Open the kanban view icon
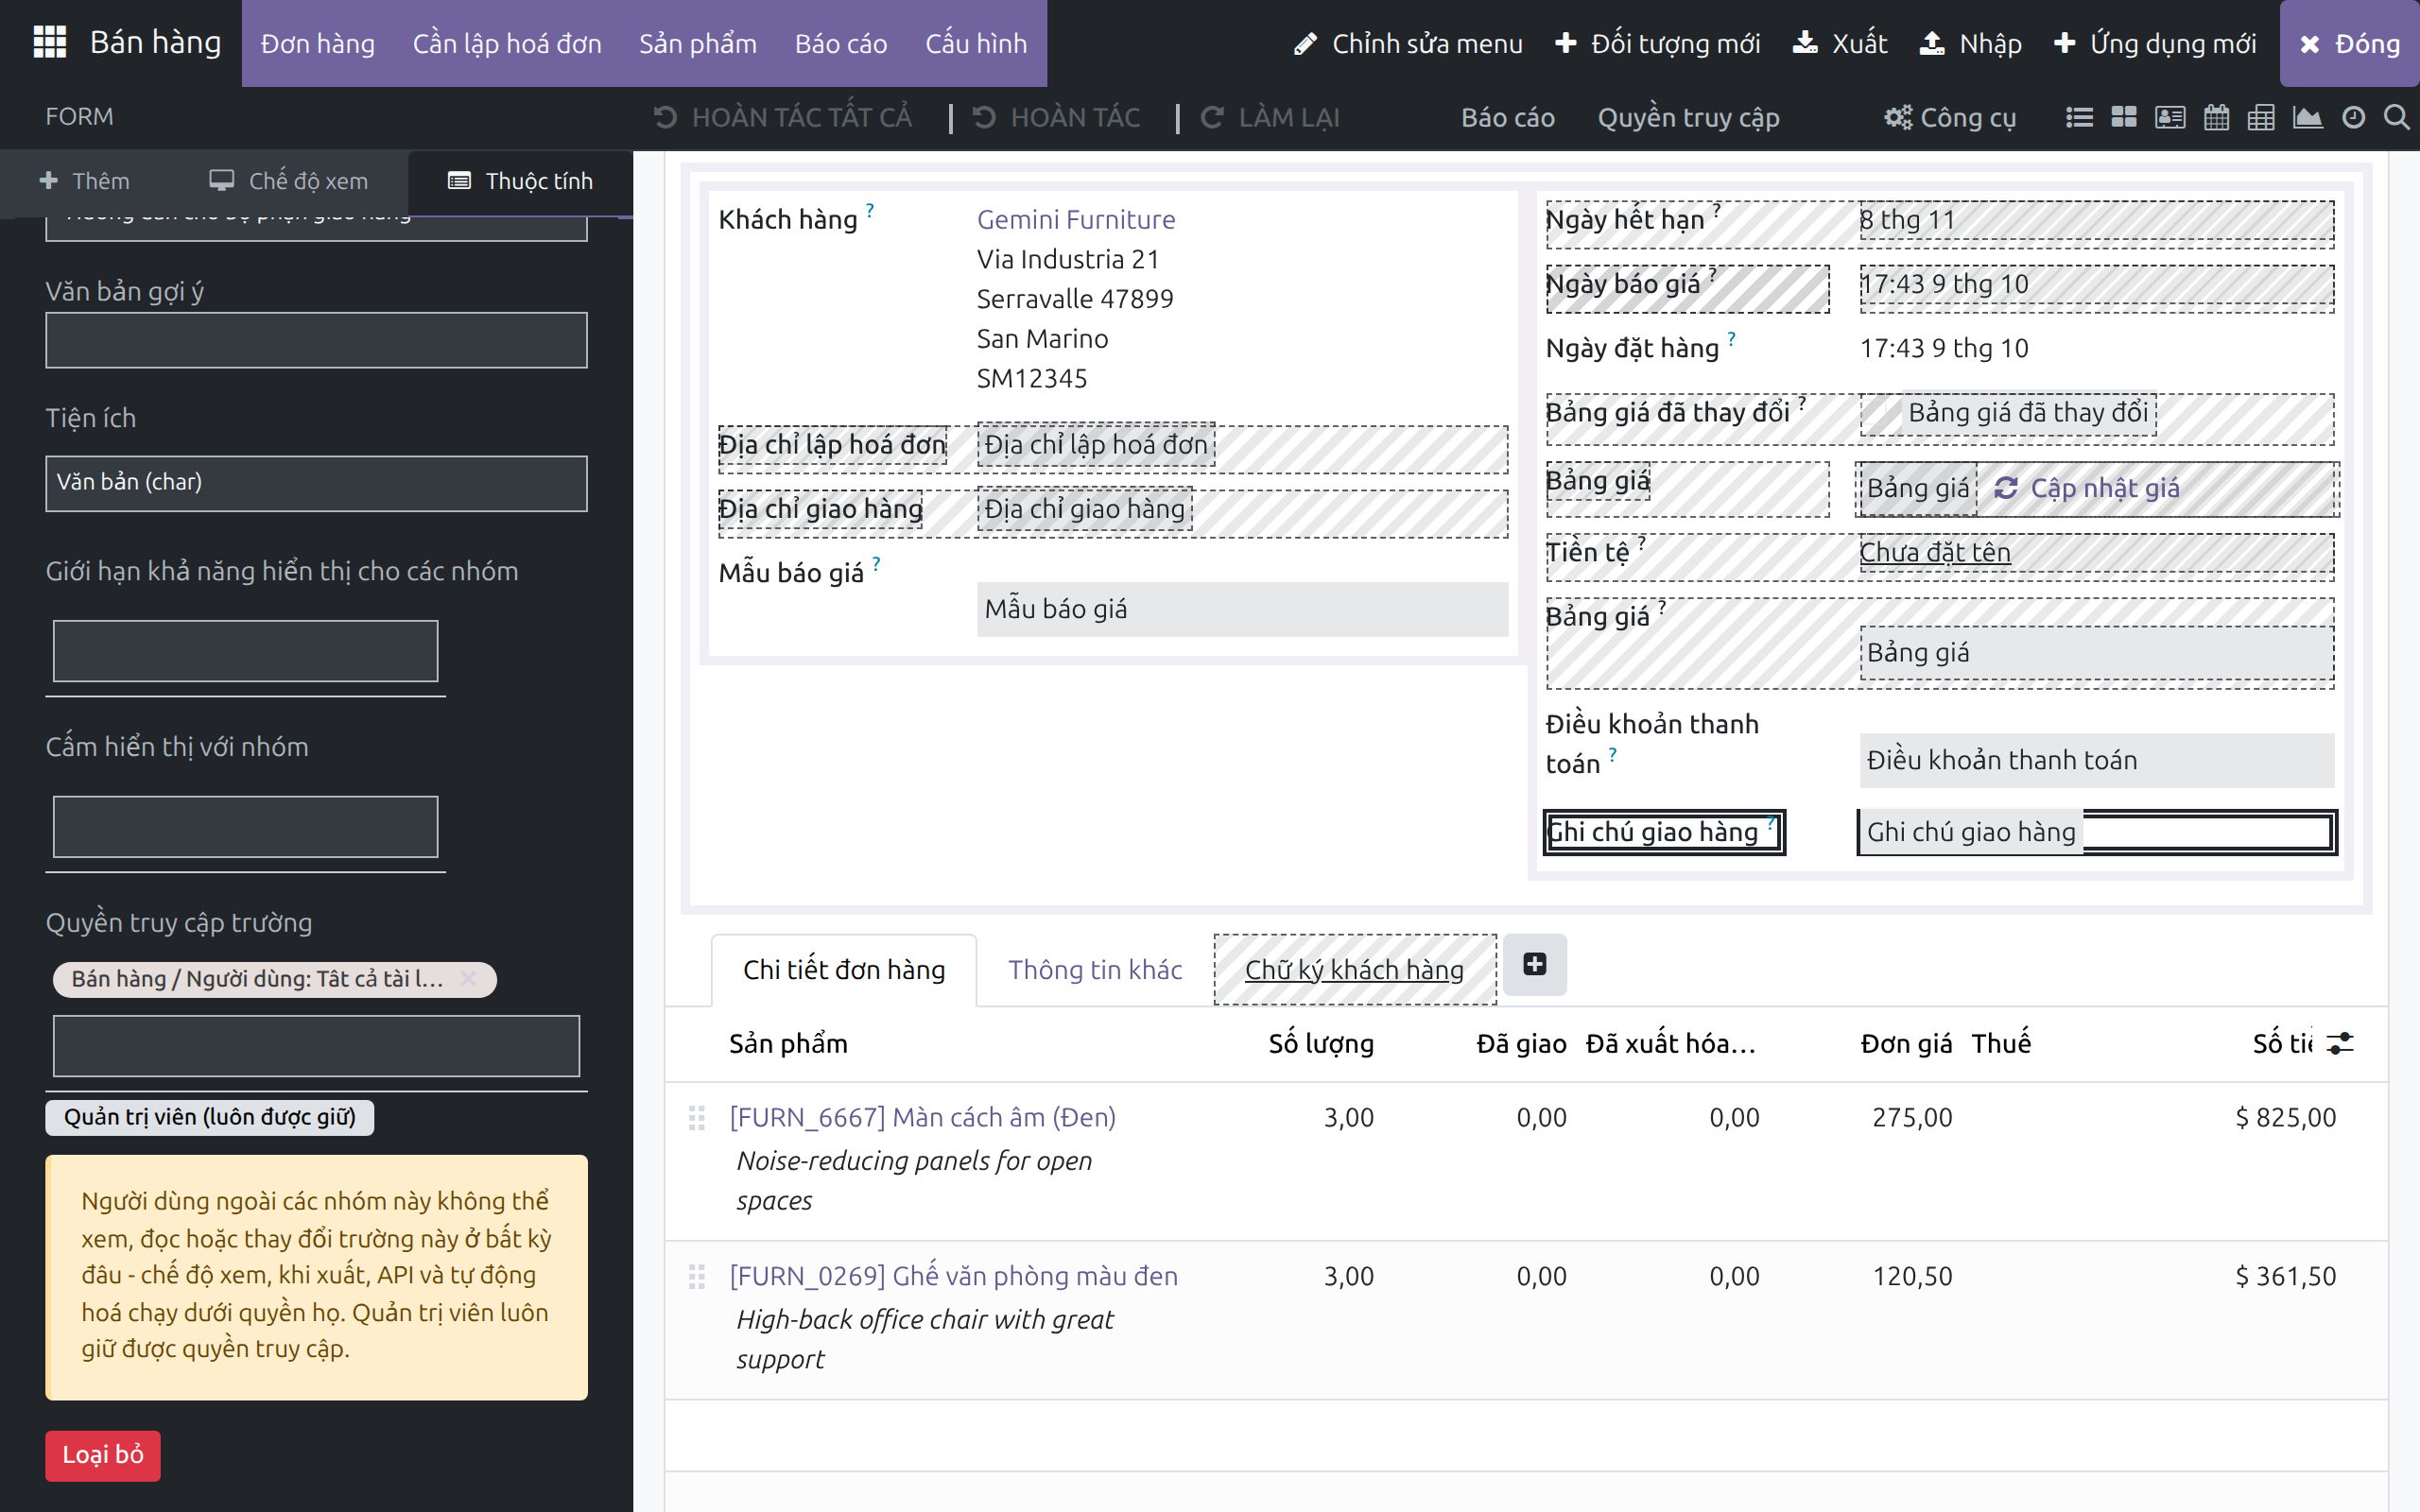Viewport: 2420px width, 1512px height. (x=2124, y=117)
